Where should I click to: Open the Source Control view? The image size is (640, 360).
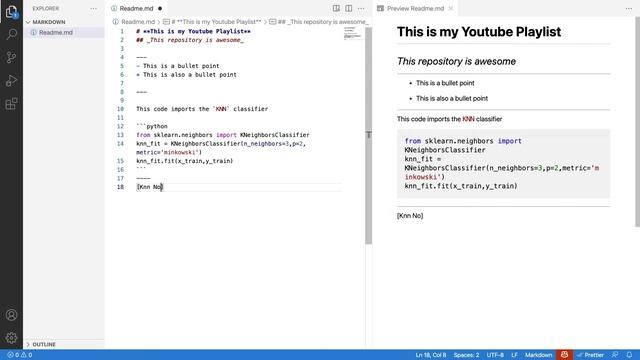click(11, 57)
